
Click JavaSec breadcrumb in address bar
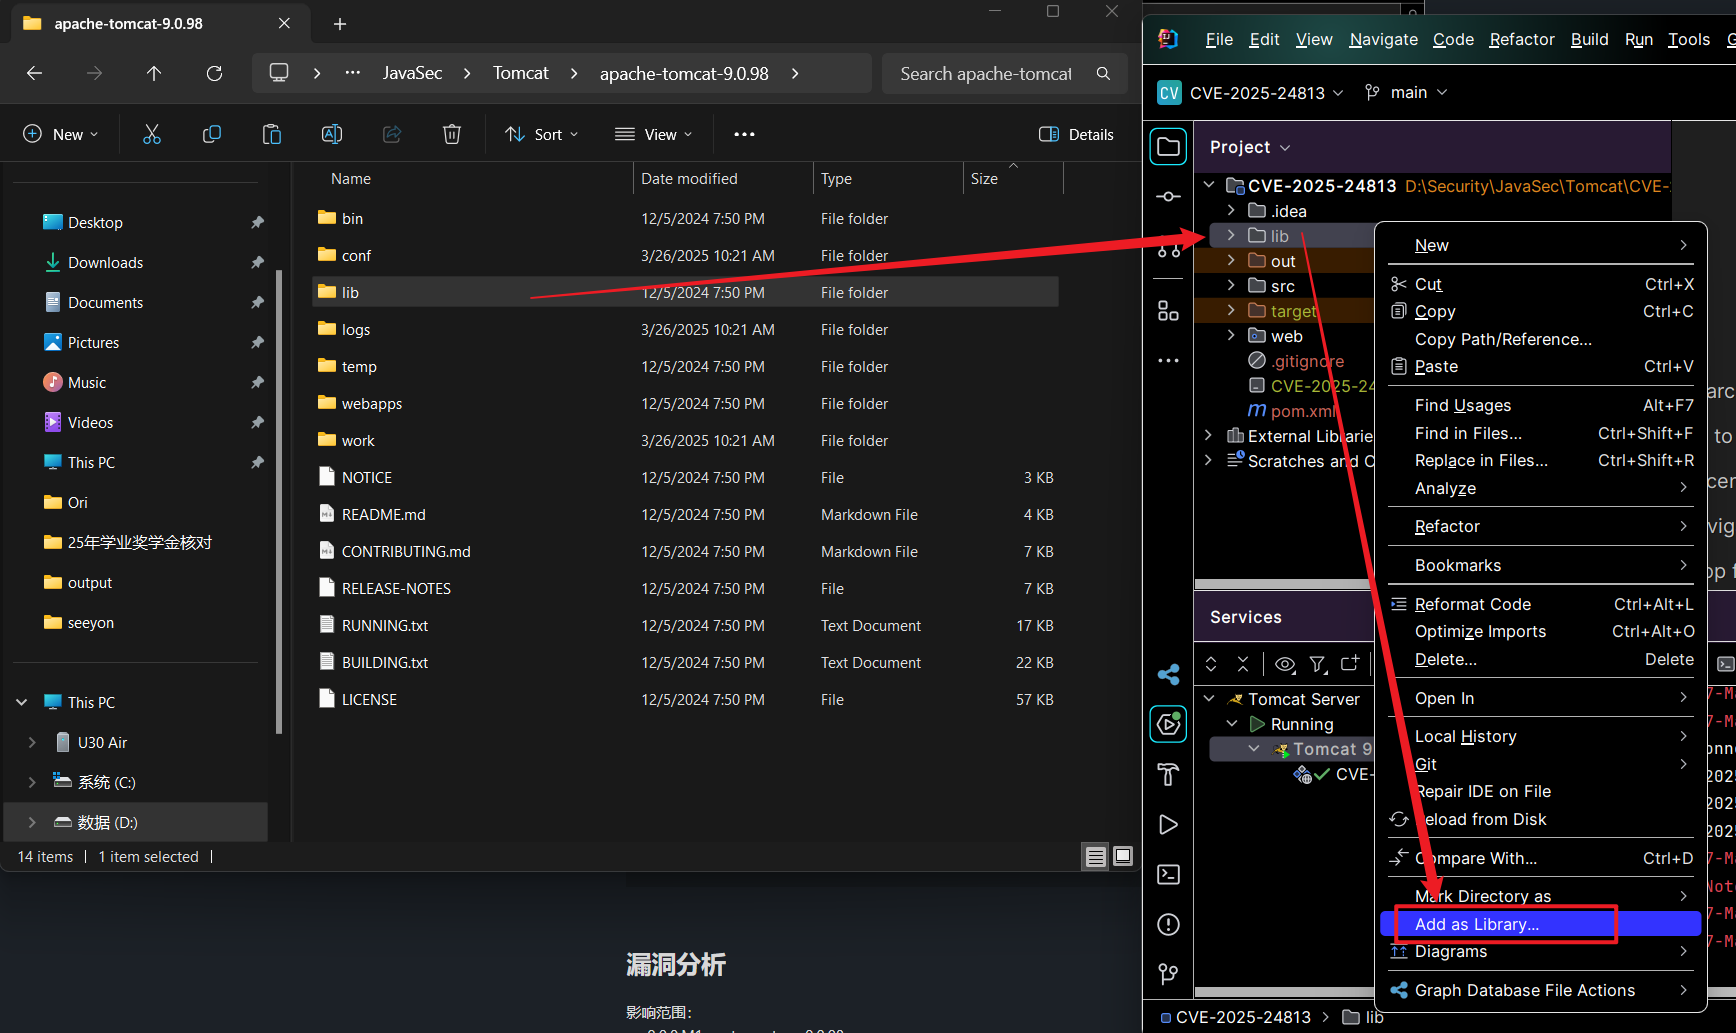tap(412, 73)
